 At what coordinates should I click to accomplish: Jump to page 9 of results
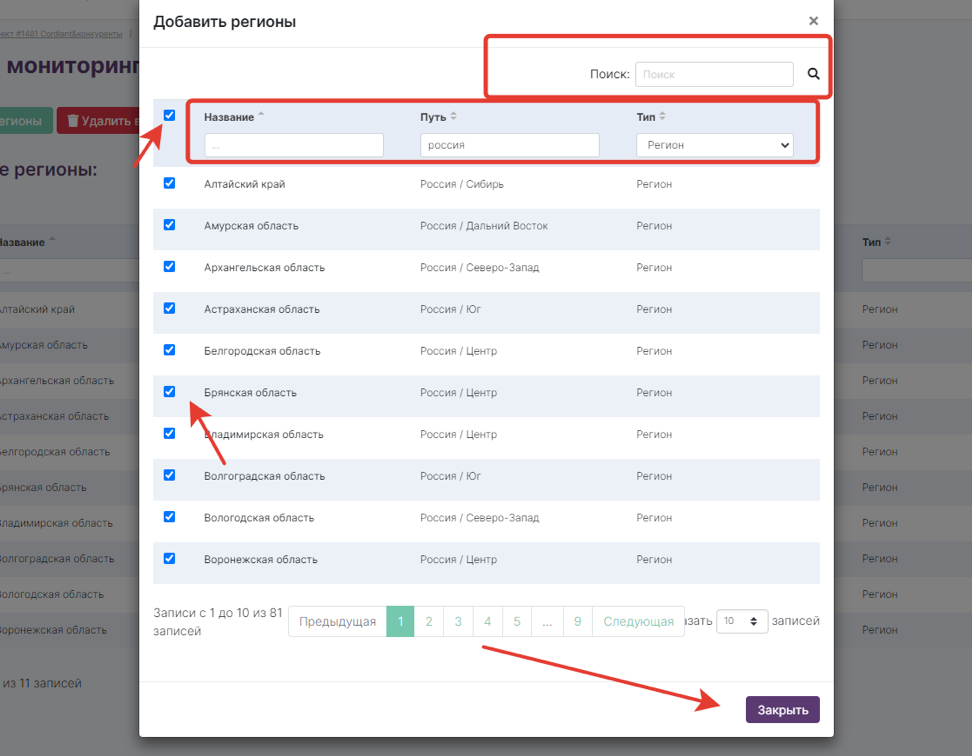pyautogui.click(x=577, y=622)
